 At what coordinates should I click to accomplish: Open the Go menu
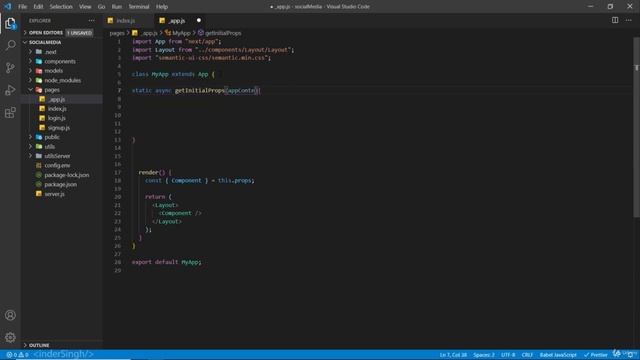[x=101, y=7]
